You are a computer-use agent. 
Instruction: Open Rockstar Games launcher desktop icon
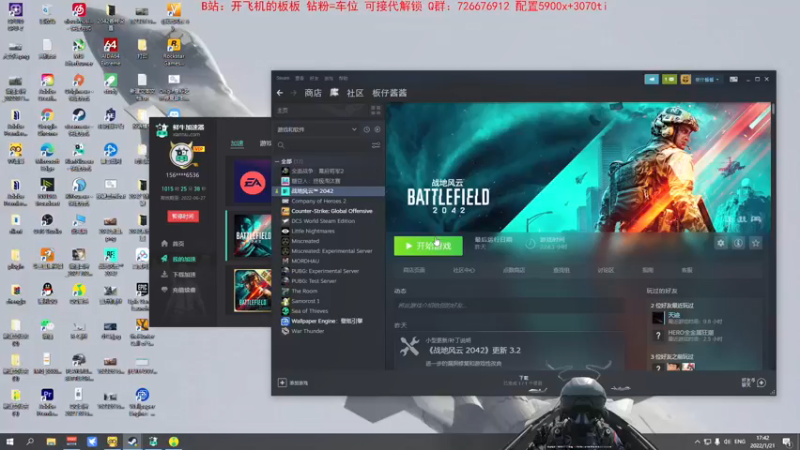(174, 53)
